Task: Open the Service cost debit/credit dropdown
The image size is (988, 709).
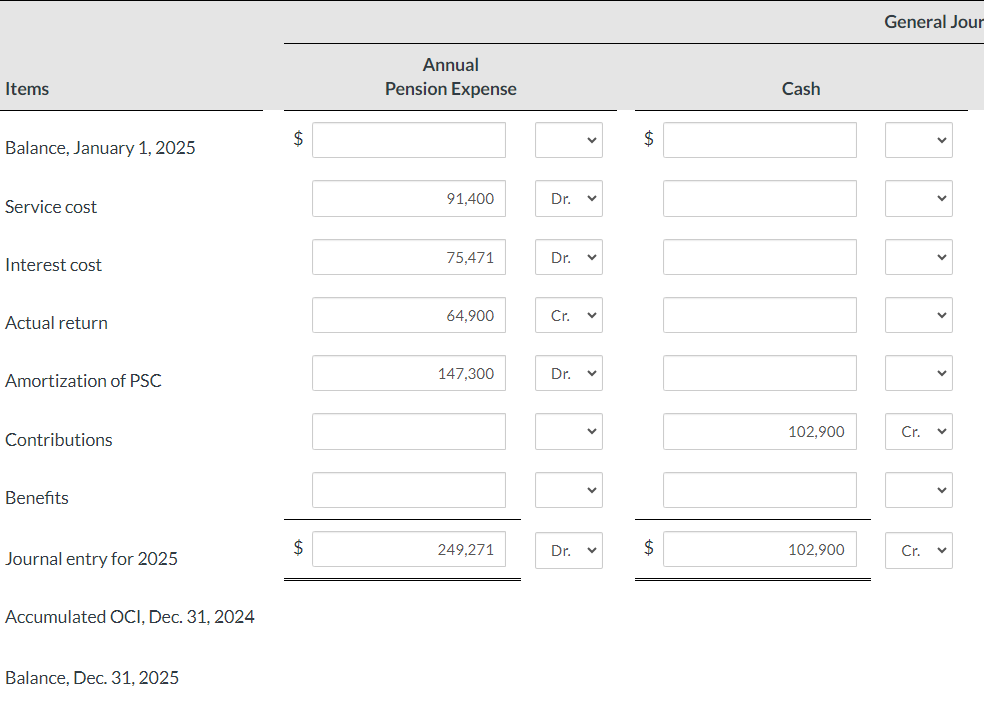Action: coord(568,198)
